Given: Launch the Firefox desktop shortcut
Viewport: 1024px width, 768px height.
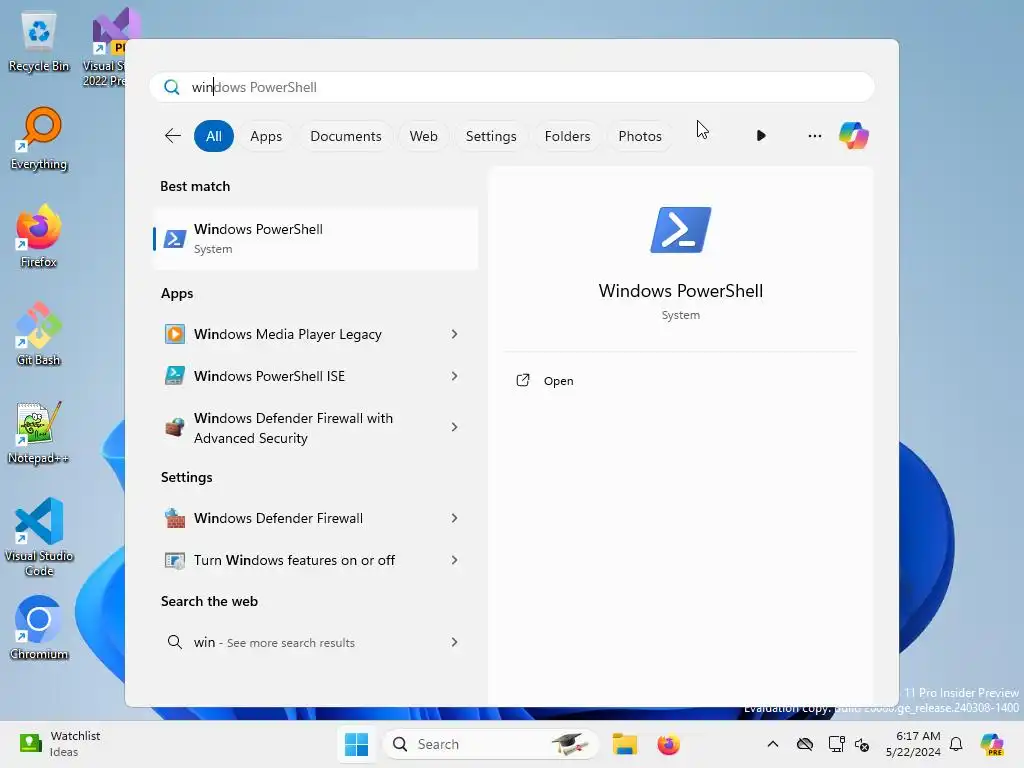Looking at the screenshot, I should (39, 236).
